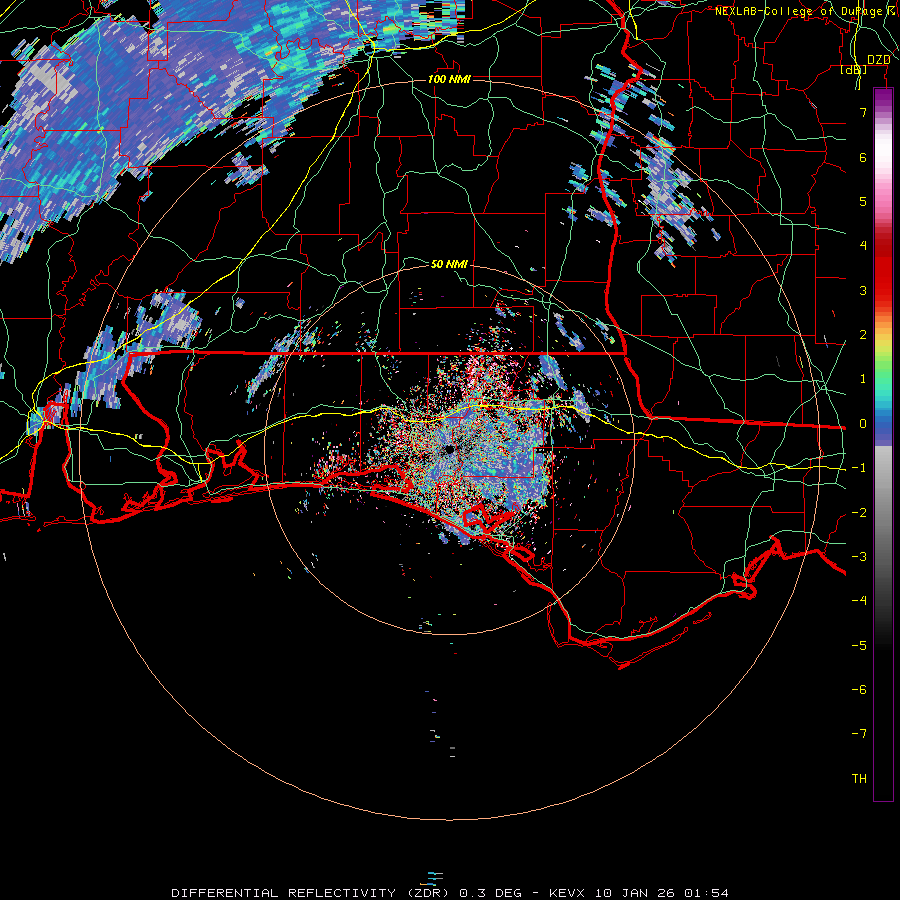Click scale value 1 on legend

click(863, 379)
